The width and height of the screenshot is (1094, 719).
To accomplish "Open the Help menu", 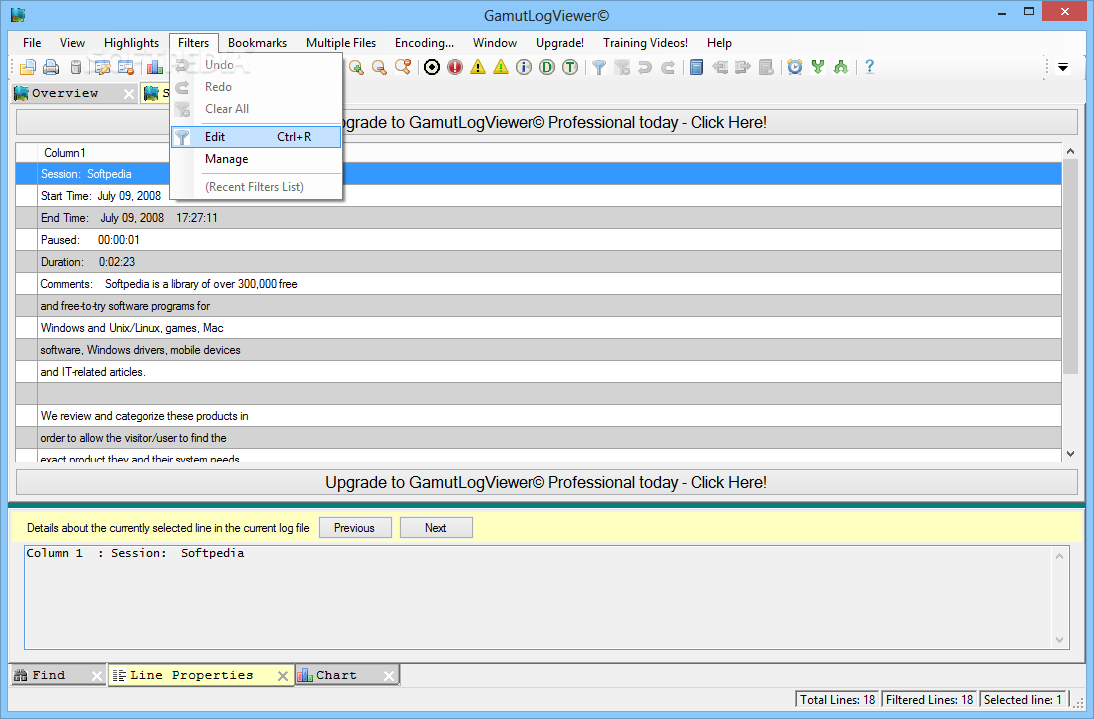I will click(x=719, y=43).
